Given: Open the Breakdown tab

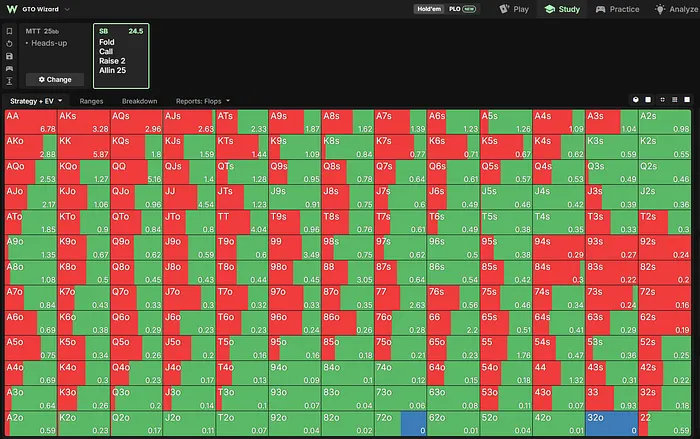Looking at the screenshot, I should (x=139, y=101).
